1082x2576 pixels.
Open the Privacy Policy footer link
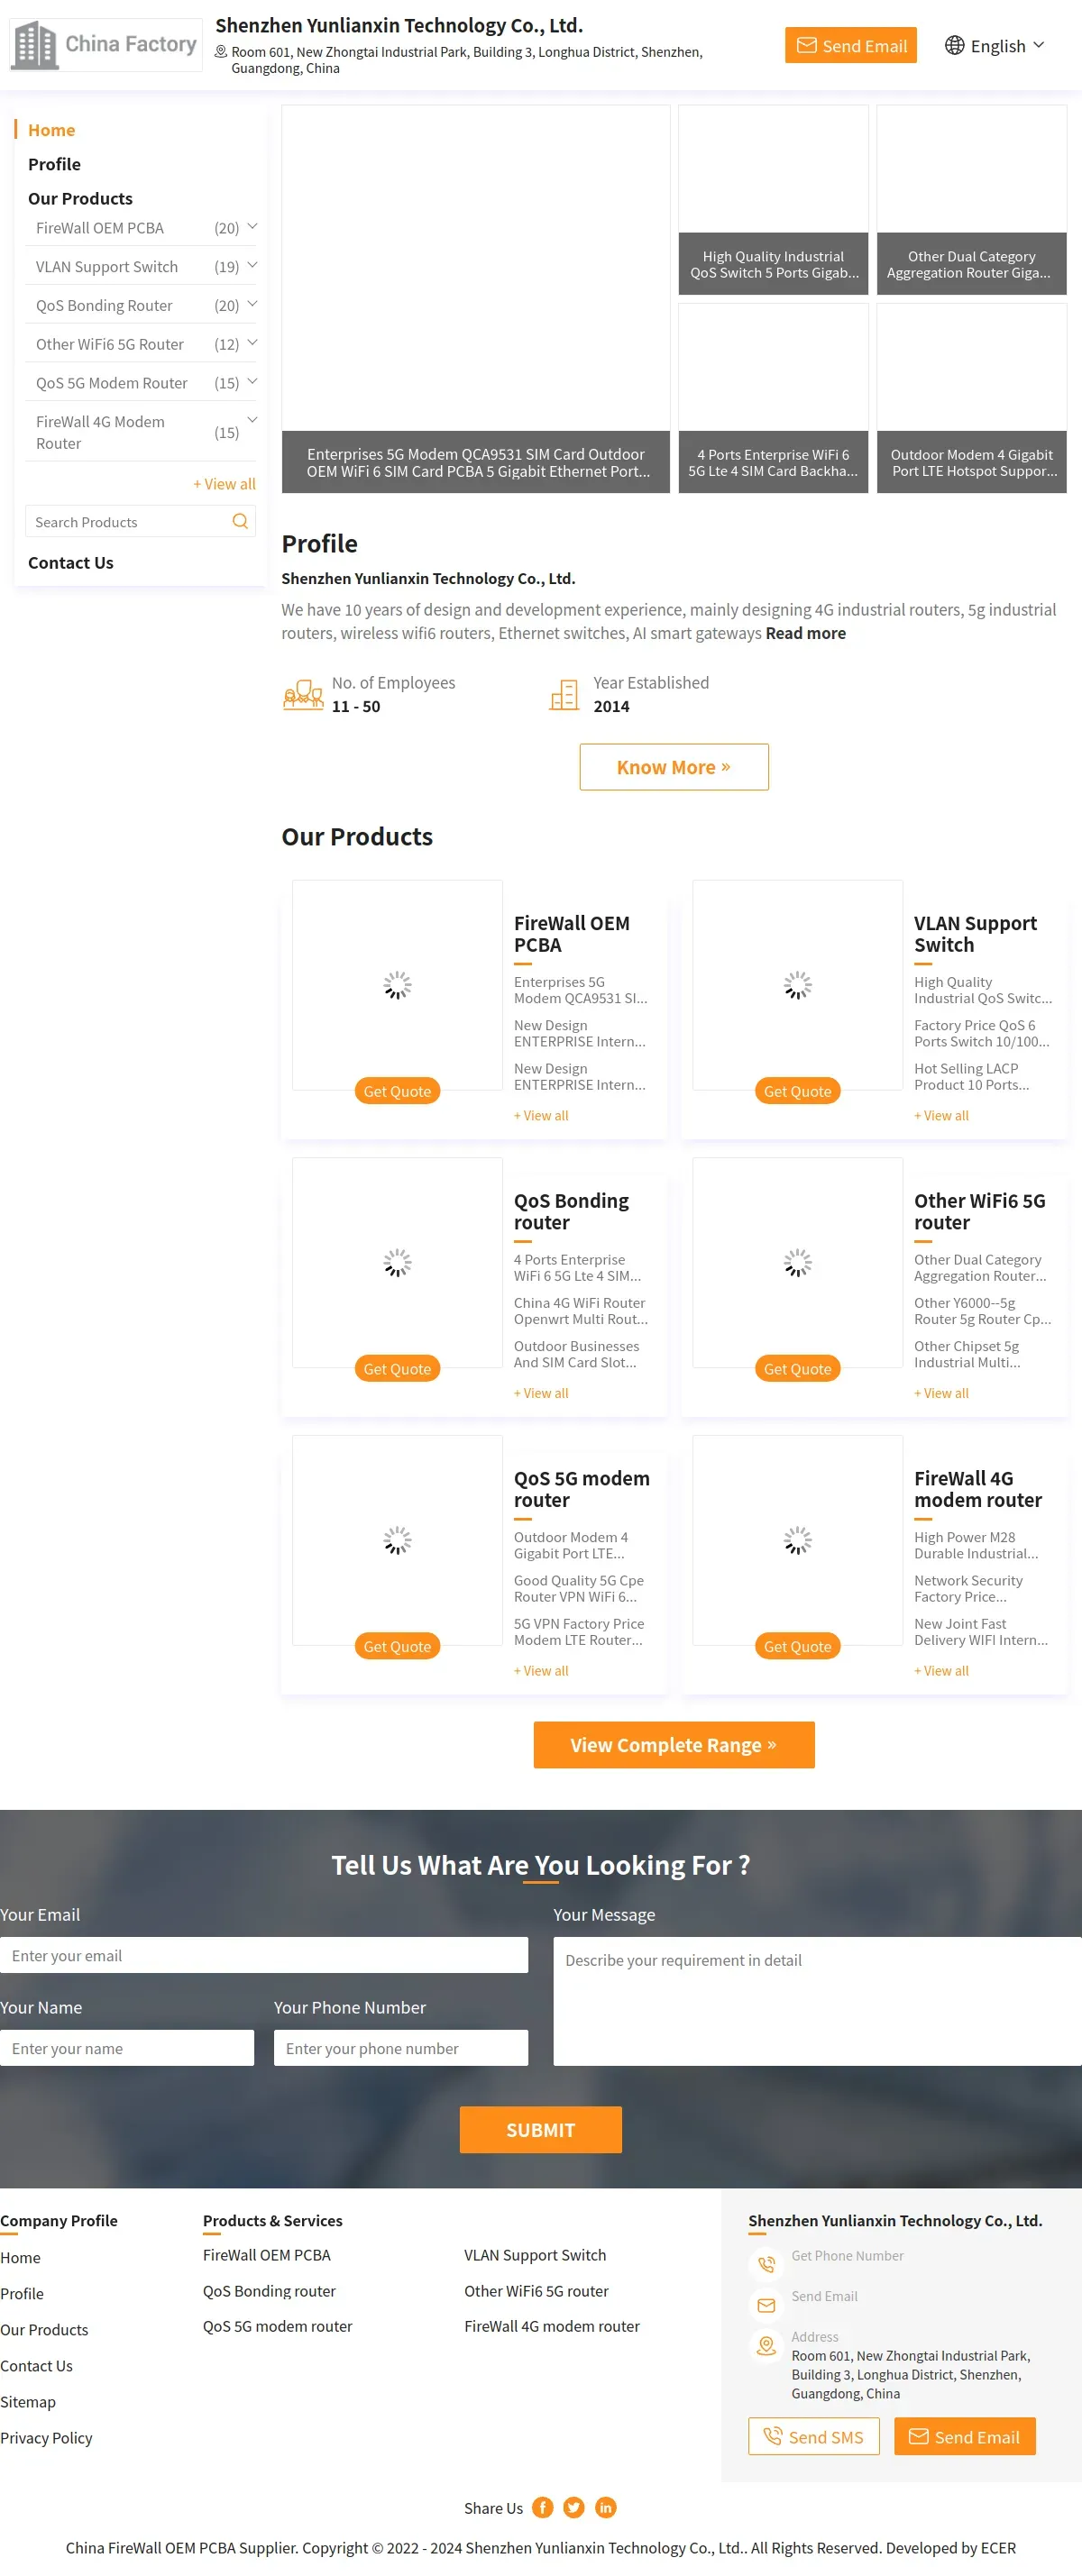coord(46,2439)
